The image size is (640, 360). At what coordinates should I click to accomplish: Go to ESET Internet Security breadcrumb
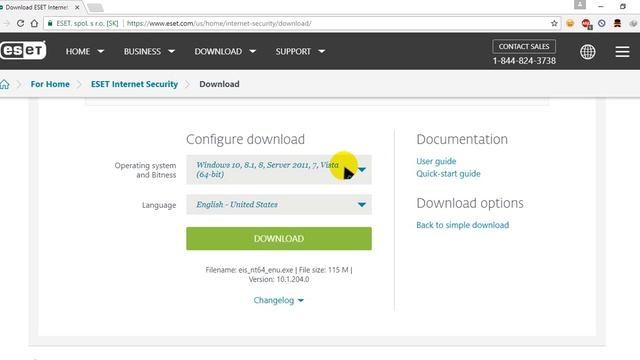point(134,84)
